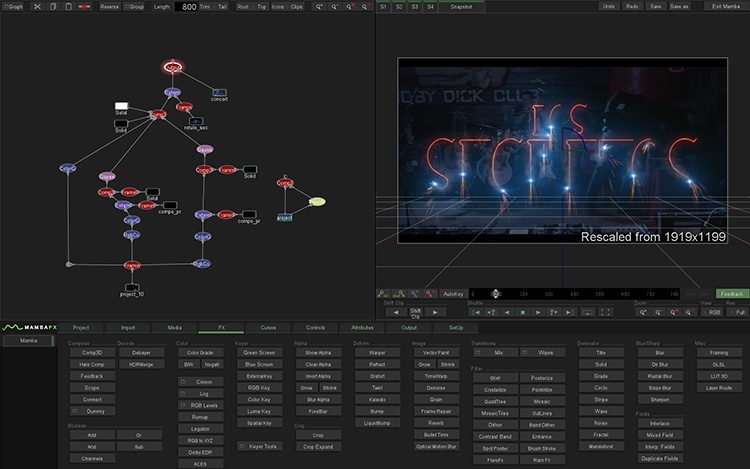The image size is (750, 469).
Task: Open the Attributes tab
Action: [x=362, y=327]
